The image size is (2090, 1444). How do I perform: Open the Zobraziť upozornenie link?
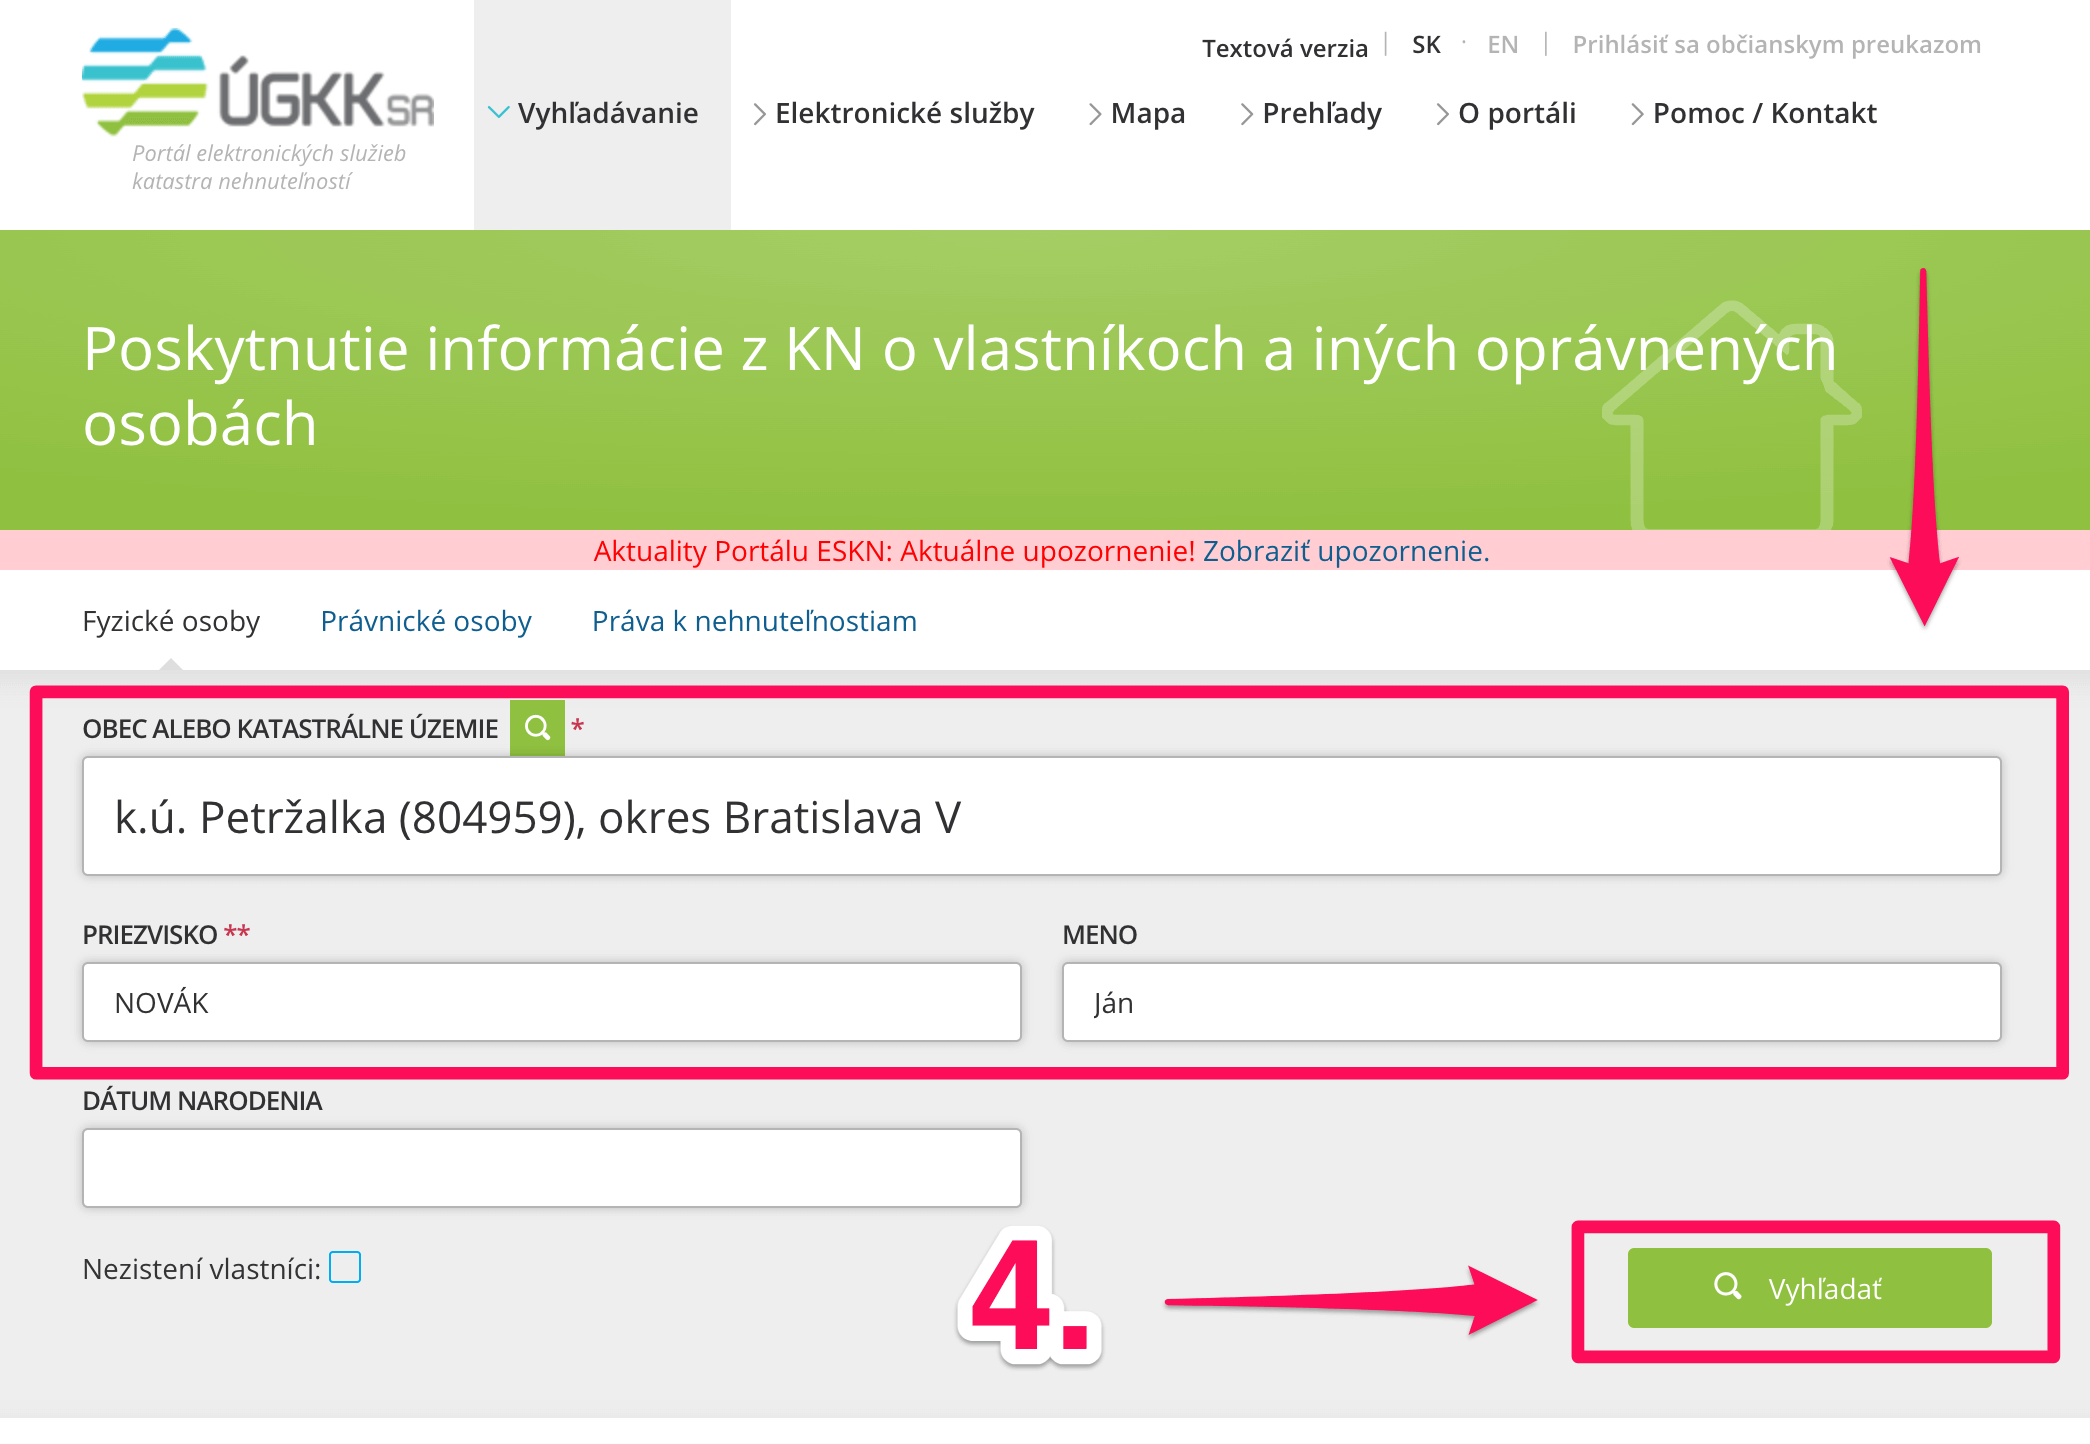coord(1346,551)
